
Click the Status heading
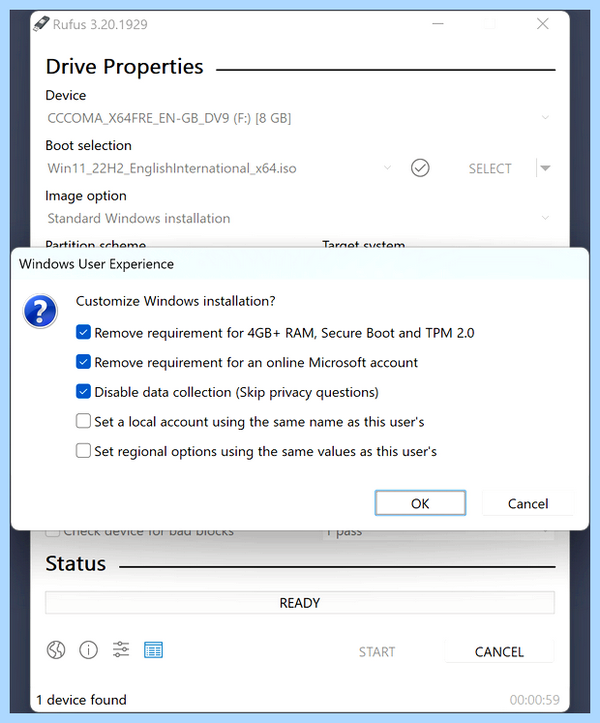pos(76,563)
